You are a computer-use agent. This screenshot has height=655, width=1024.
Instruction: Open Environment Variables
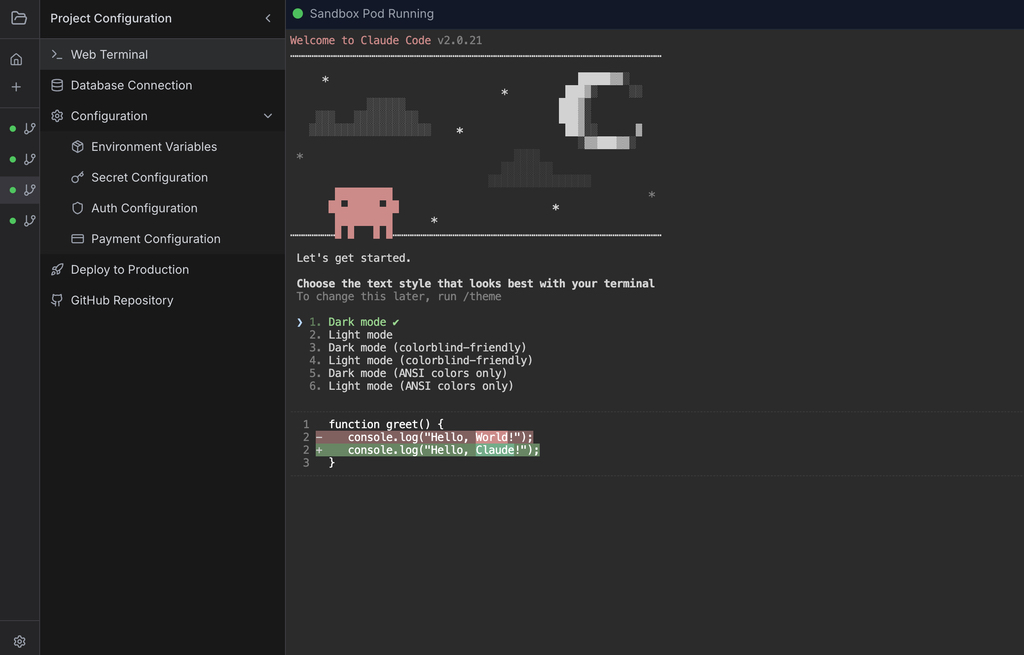[x=162, y=146]
